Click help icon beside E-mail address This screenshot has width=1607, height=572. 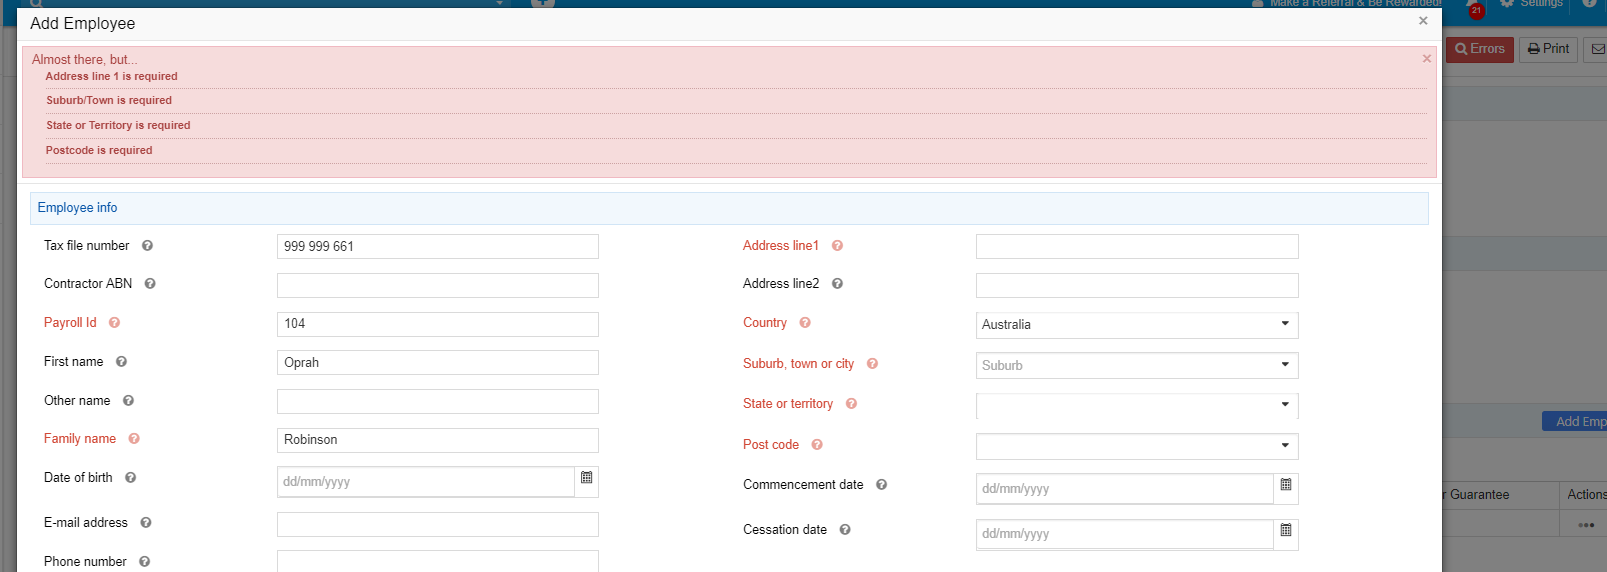coord(146,523)
